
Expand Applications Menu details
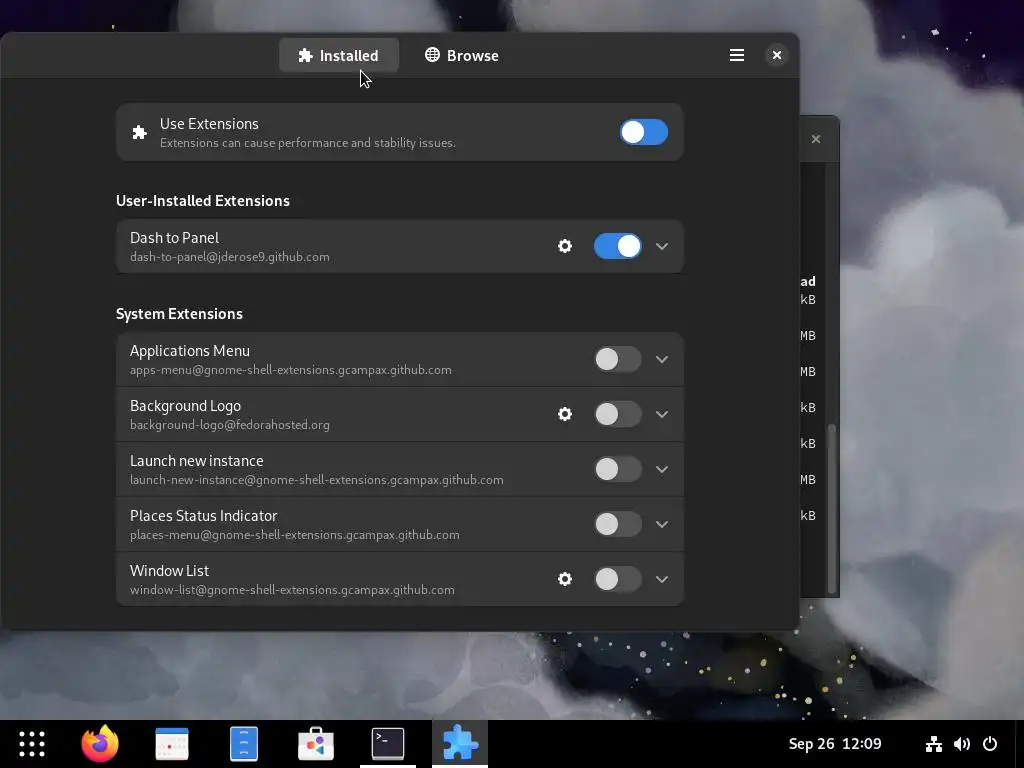point(662,359)
